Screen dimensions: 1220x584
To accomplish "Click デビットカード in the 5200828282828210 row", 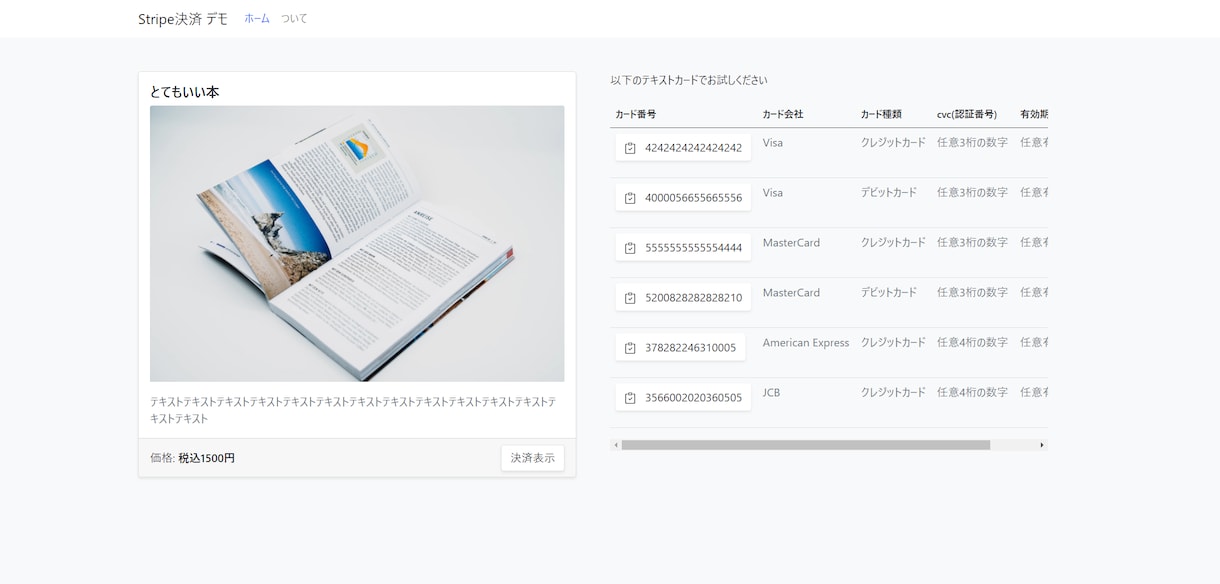I will pos(889,292).
